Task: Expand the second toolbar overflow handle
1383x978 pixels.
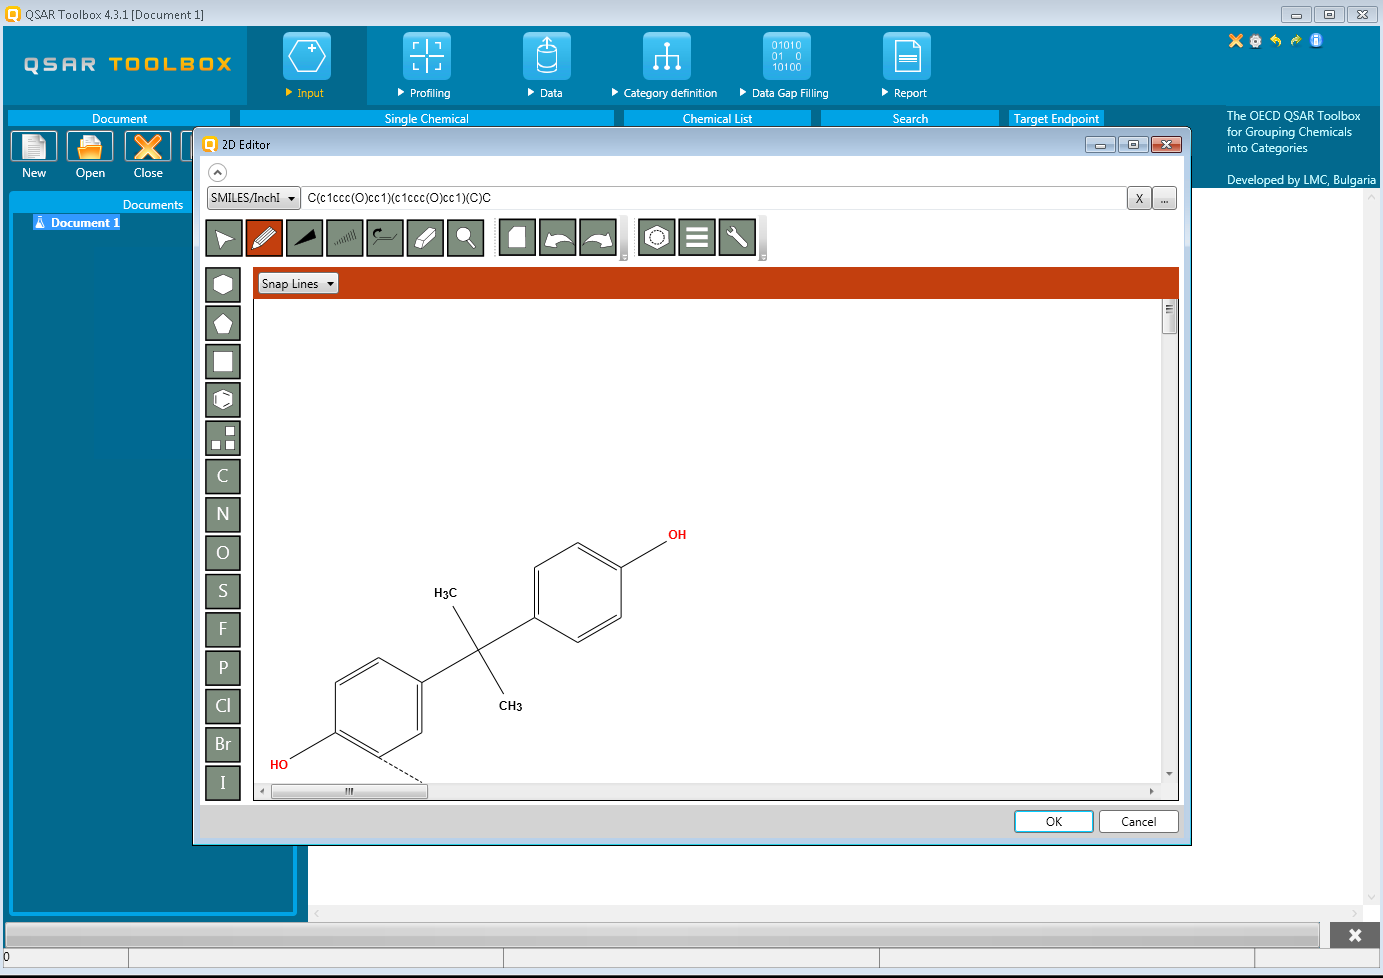Action: tap(763, 238)
